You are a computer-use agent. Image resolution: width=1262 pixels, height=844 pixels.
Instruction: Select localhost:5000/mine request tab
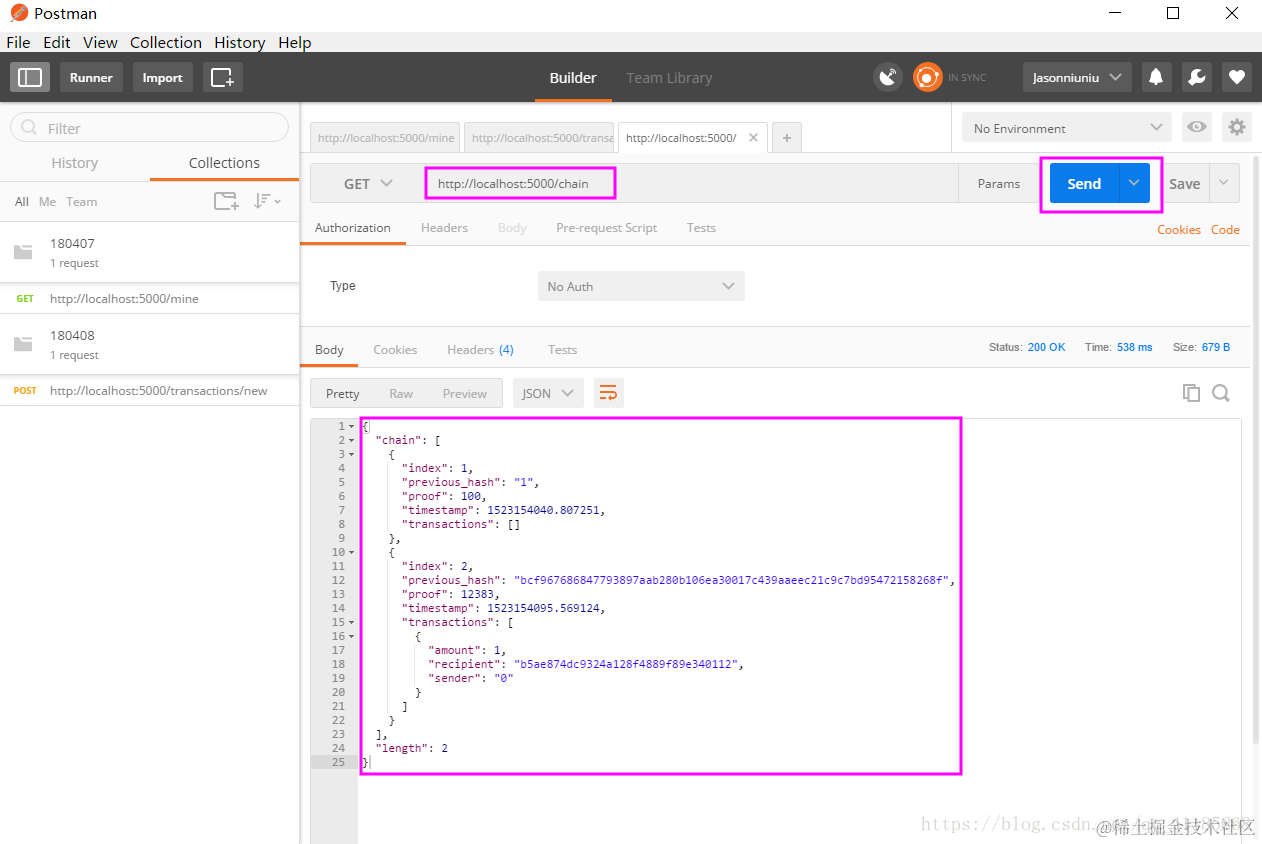pyautogui.click(x=385, y=138)
